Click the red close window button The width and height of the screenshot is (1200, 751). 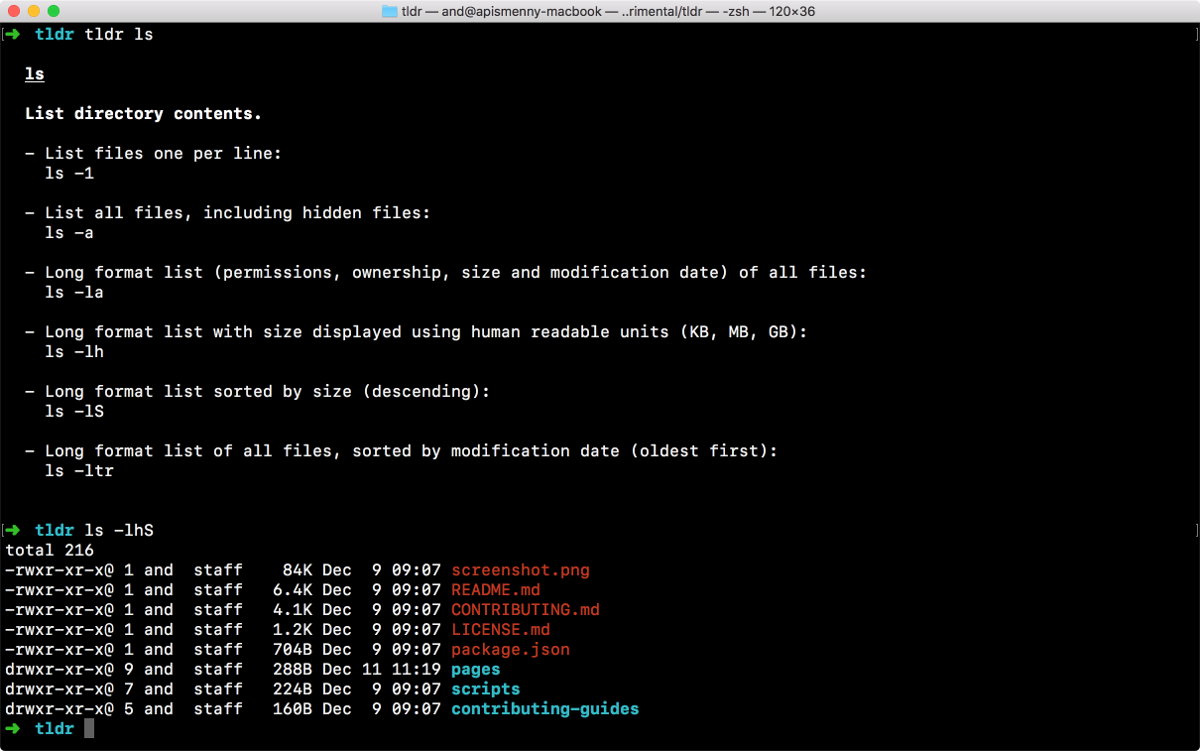click(x=14, y=11)
